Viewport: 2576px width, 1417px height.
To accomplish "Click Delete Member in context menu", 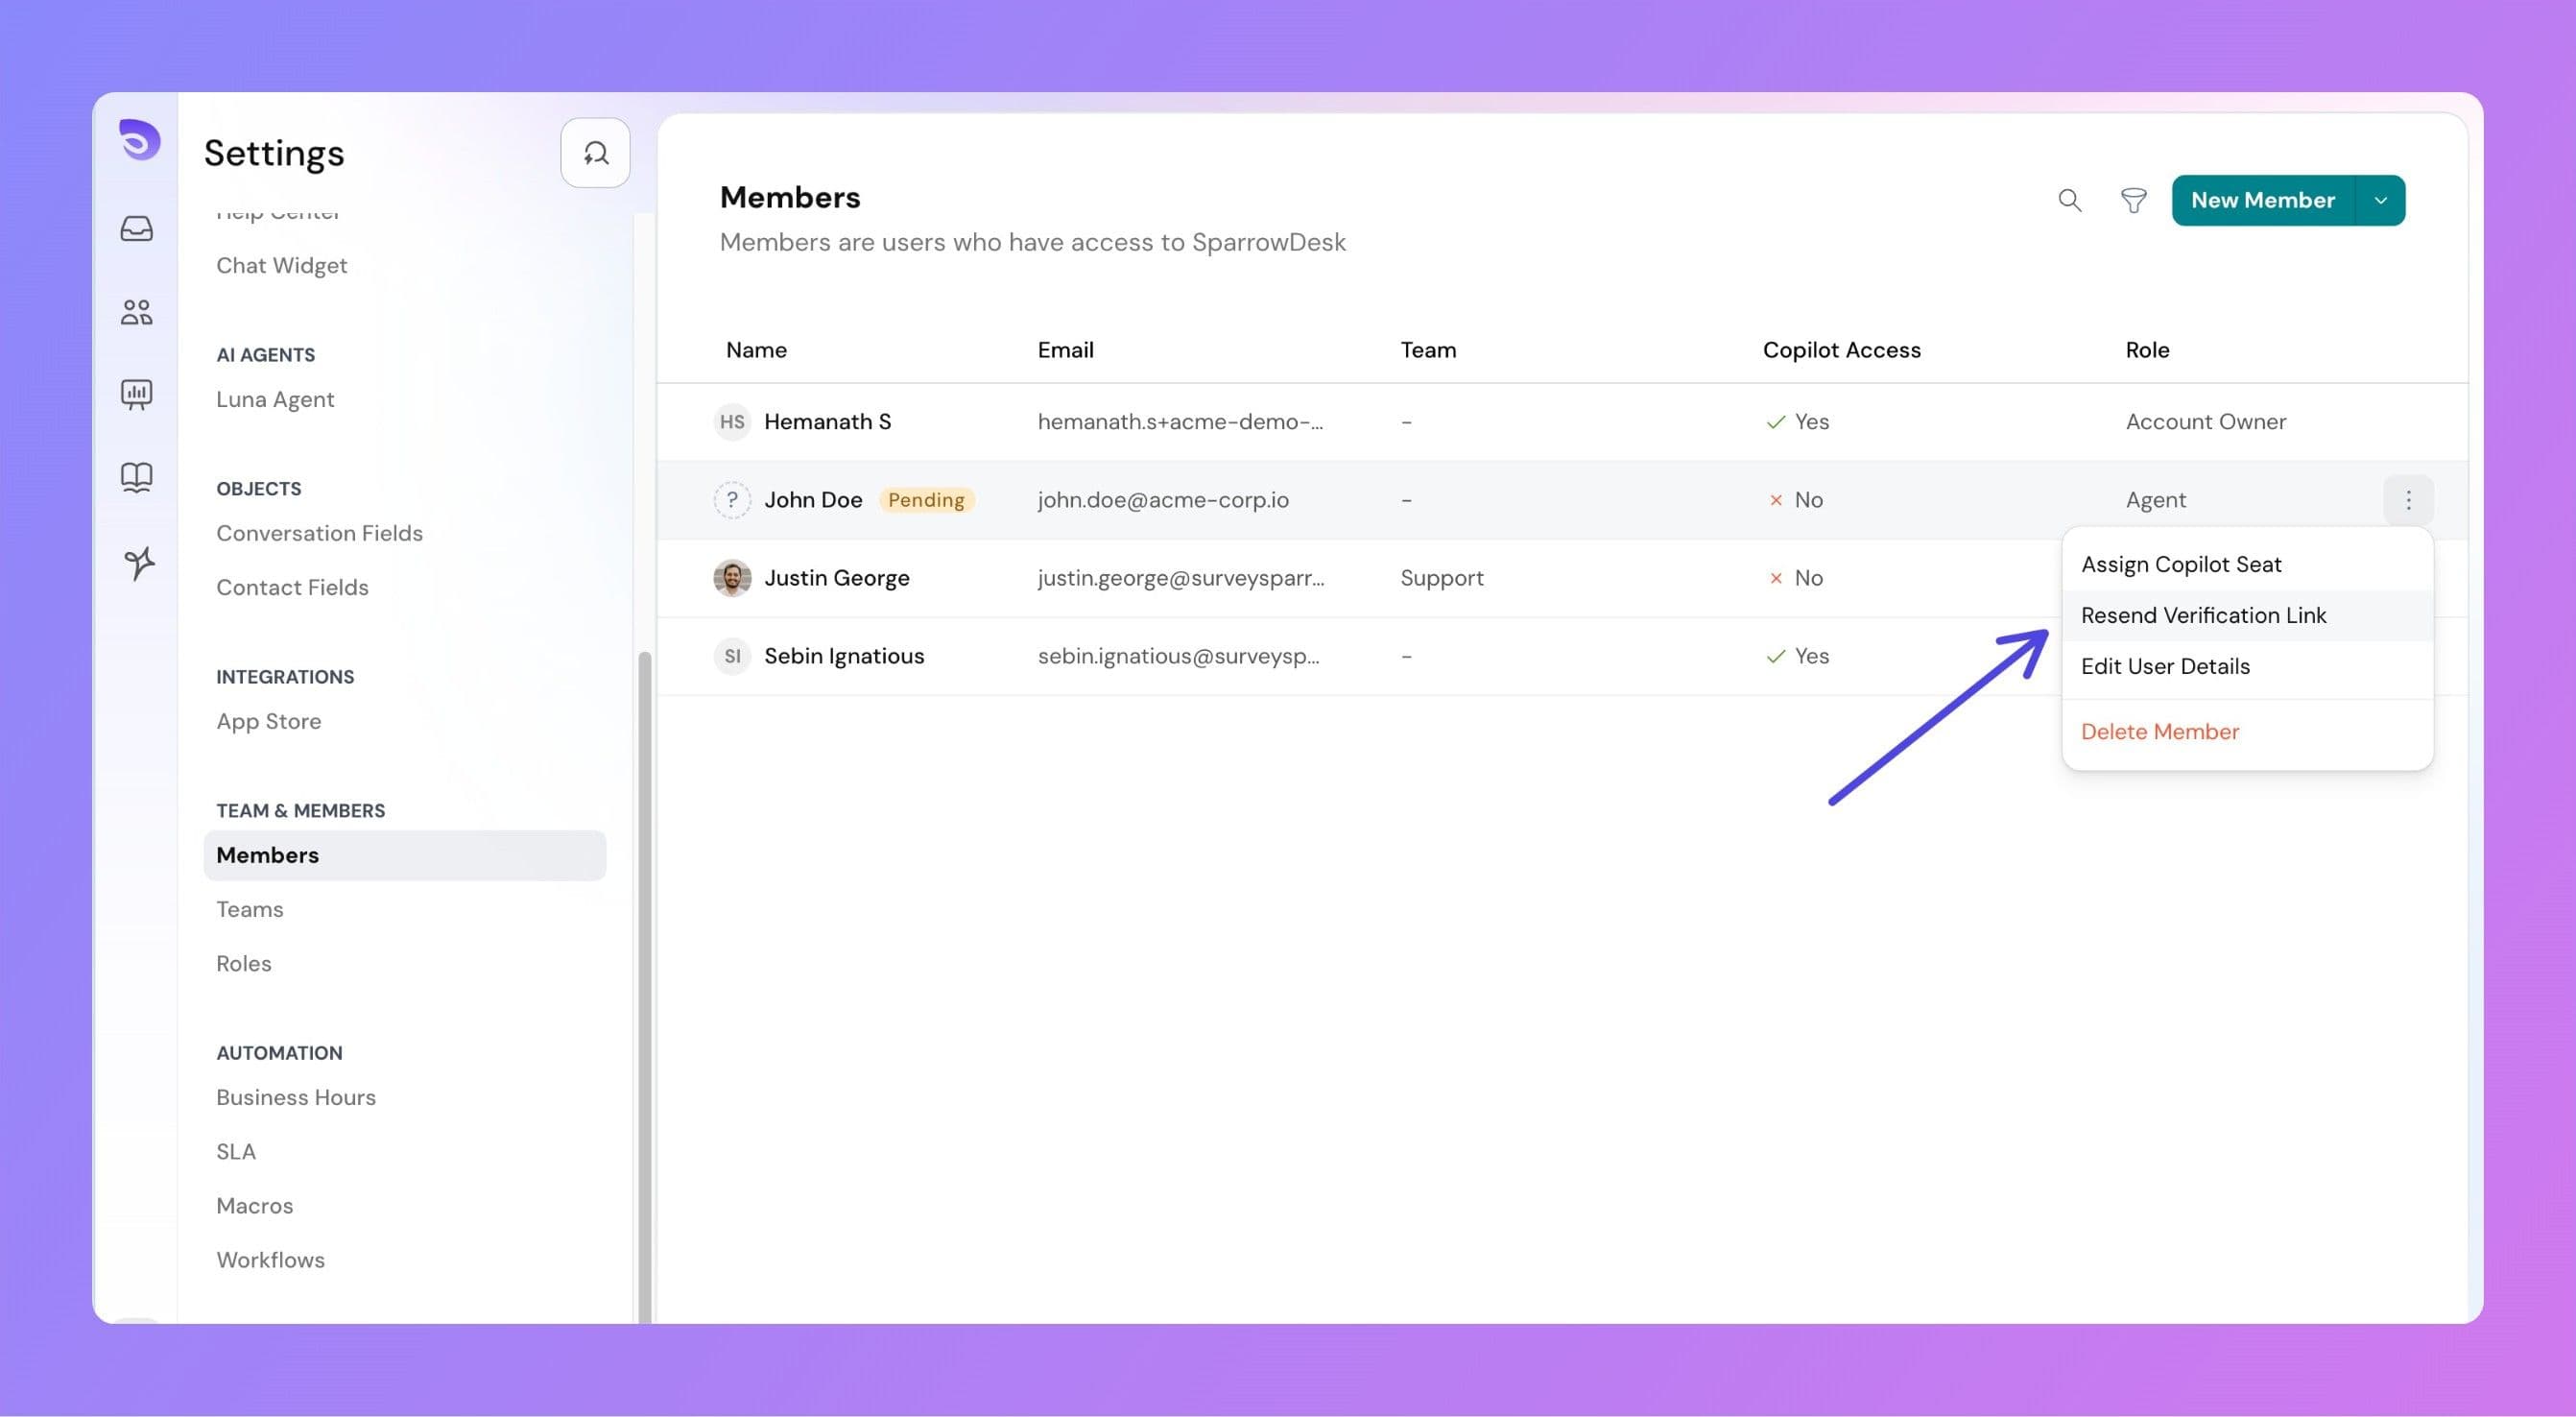I will [2159, 731].
